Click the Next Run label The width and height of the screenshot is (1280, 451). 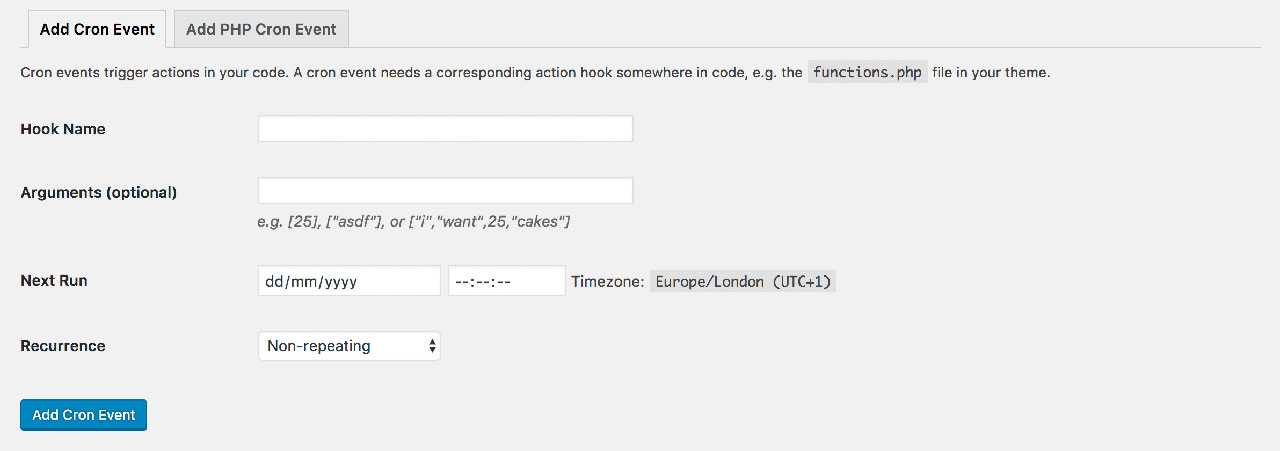coord(54,281)
